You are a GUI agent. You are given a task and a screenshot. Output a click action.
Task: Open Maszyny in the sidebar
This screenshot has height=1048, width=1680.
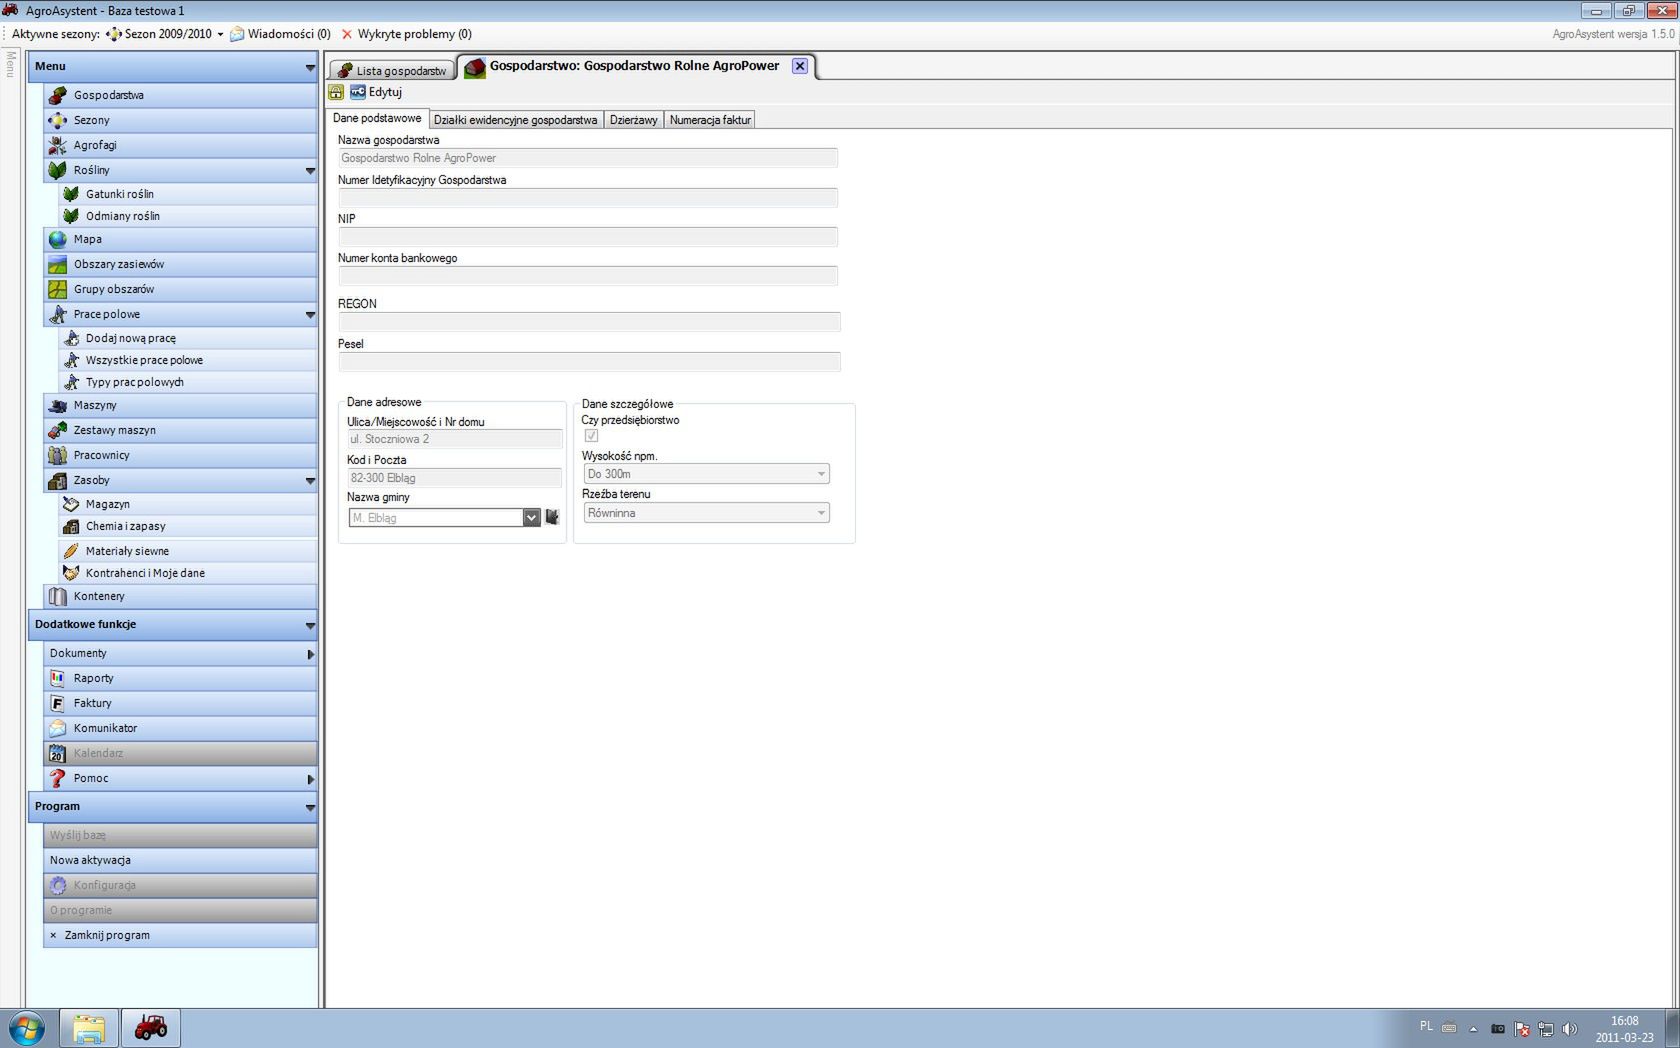pyautogui.click(x=180, y=405)
